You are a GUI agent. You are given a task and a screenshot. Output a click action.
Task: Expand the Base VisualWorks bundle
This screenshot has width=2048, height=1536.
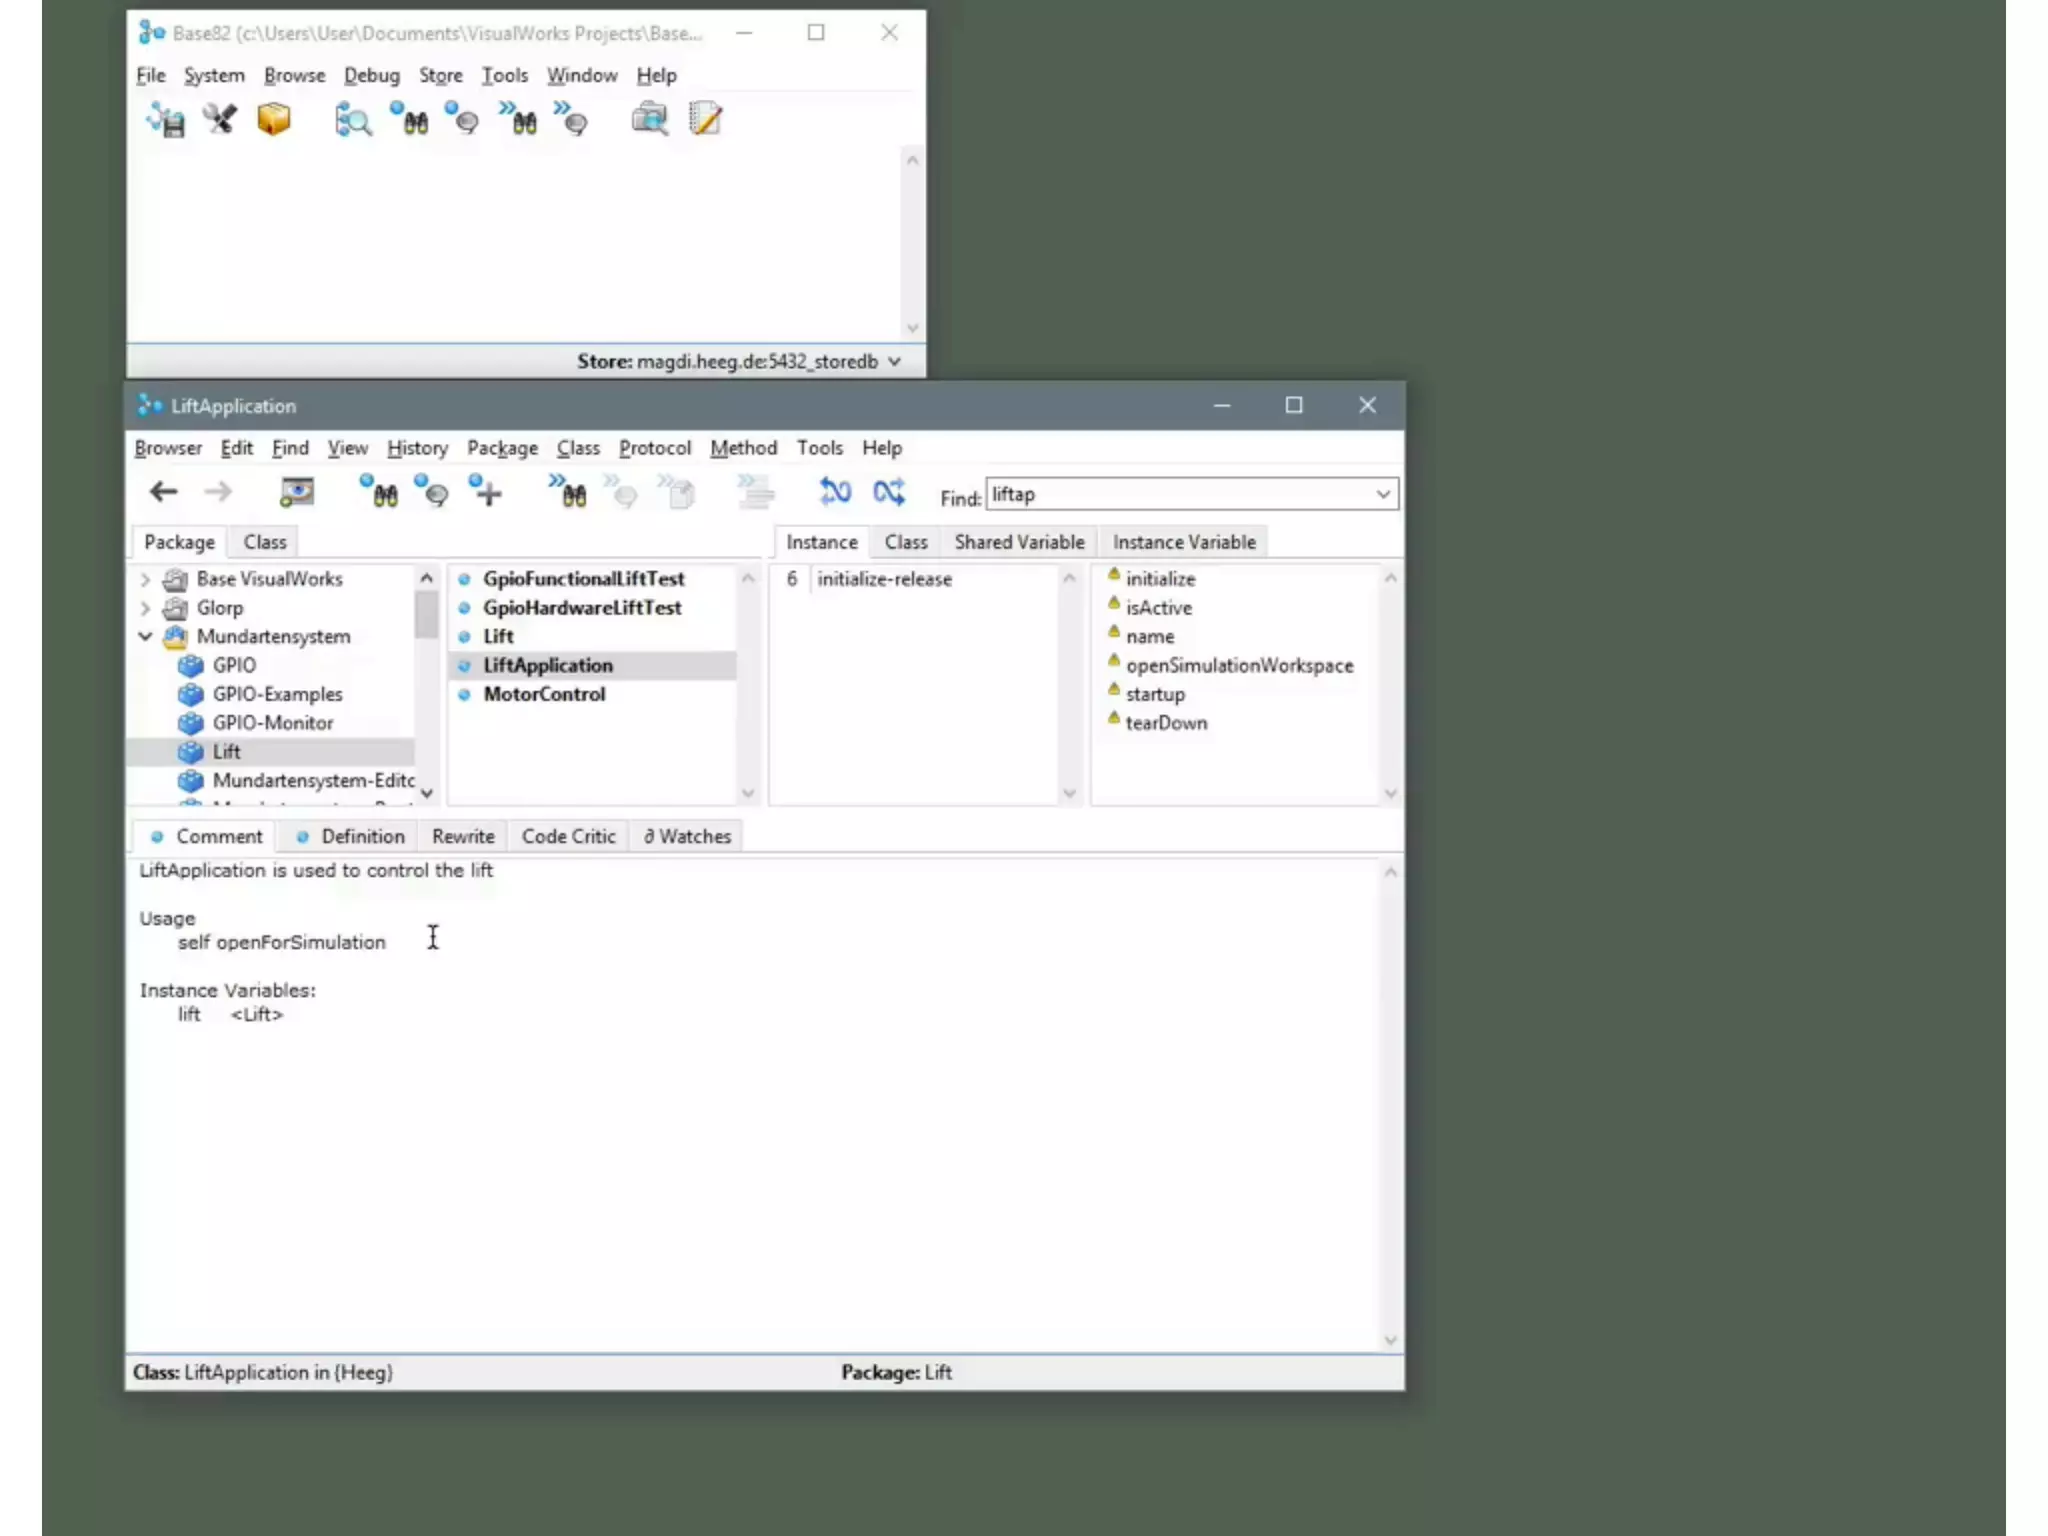click(x=145, y=579)
